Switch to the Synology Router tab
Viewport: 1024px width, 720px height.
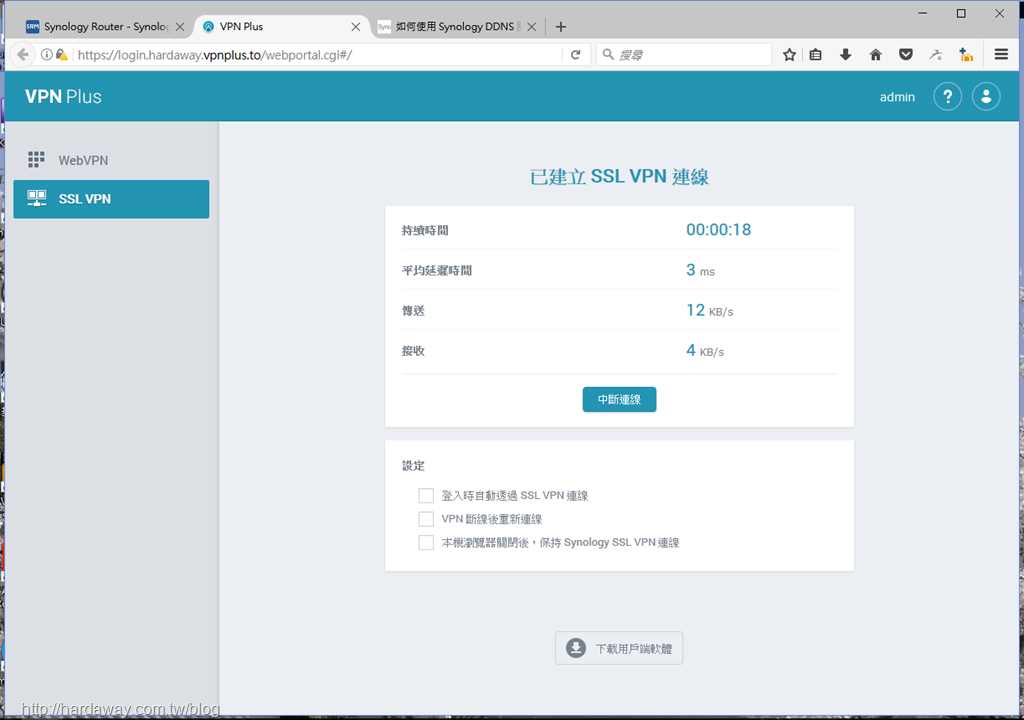point(104,27)
